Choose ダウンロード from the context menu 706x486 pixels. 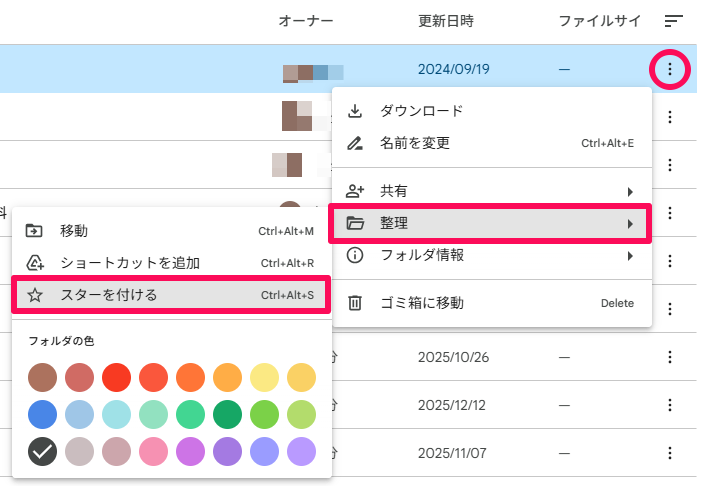pos(492,111)
